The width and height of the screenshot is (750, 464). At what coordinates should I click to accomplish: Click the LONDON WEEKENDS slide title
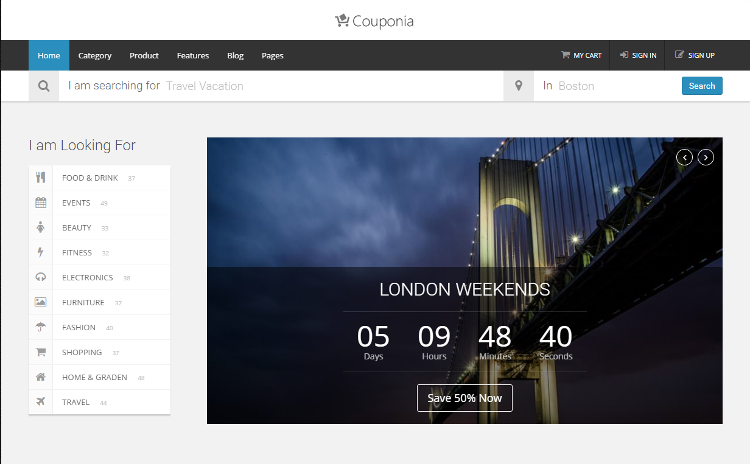tap(465, 289)
